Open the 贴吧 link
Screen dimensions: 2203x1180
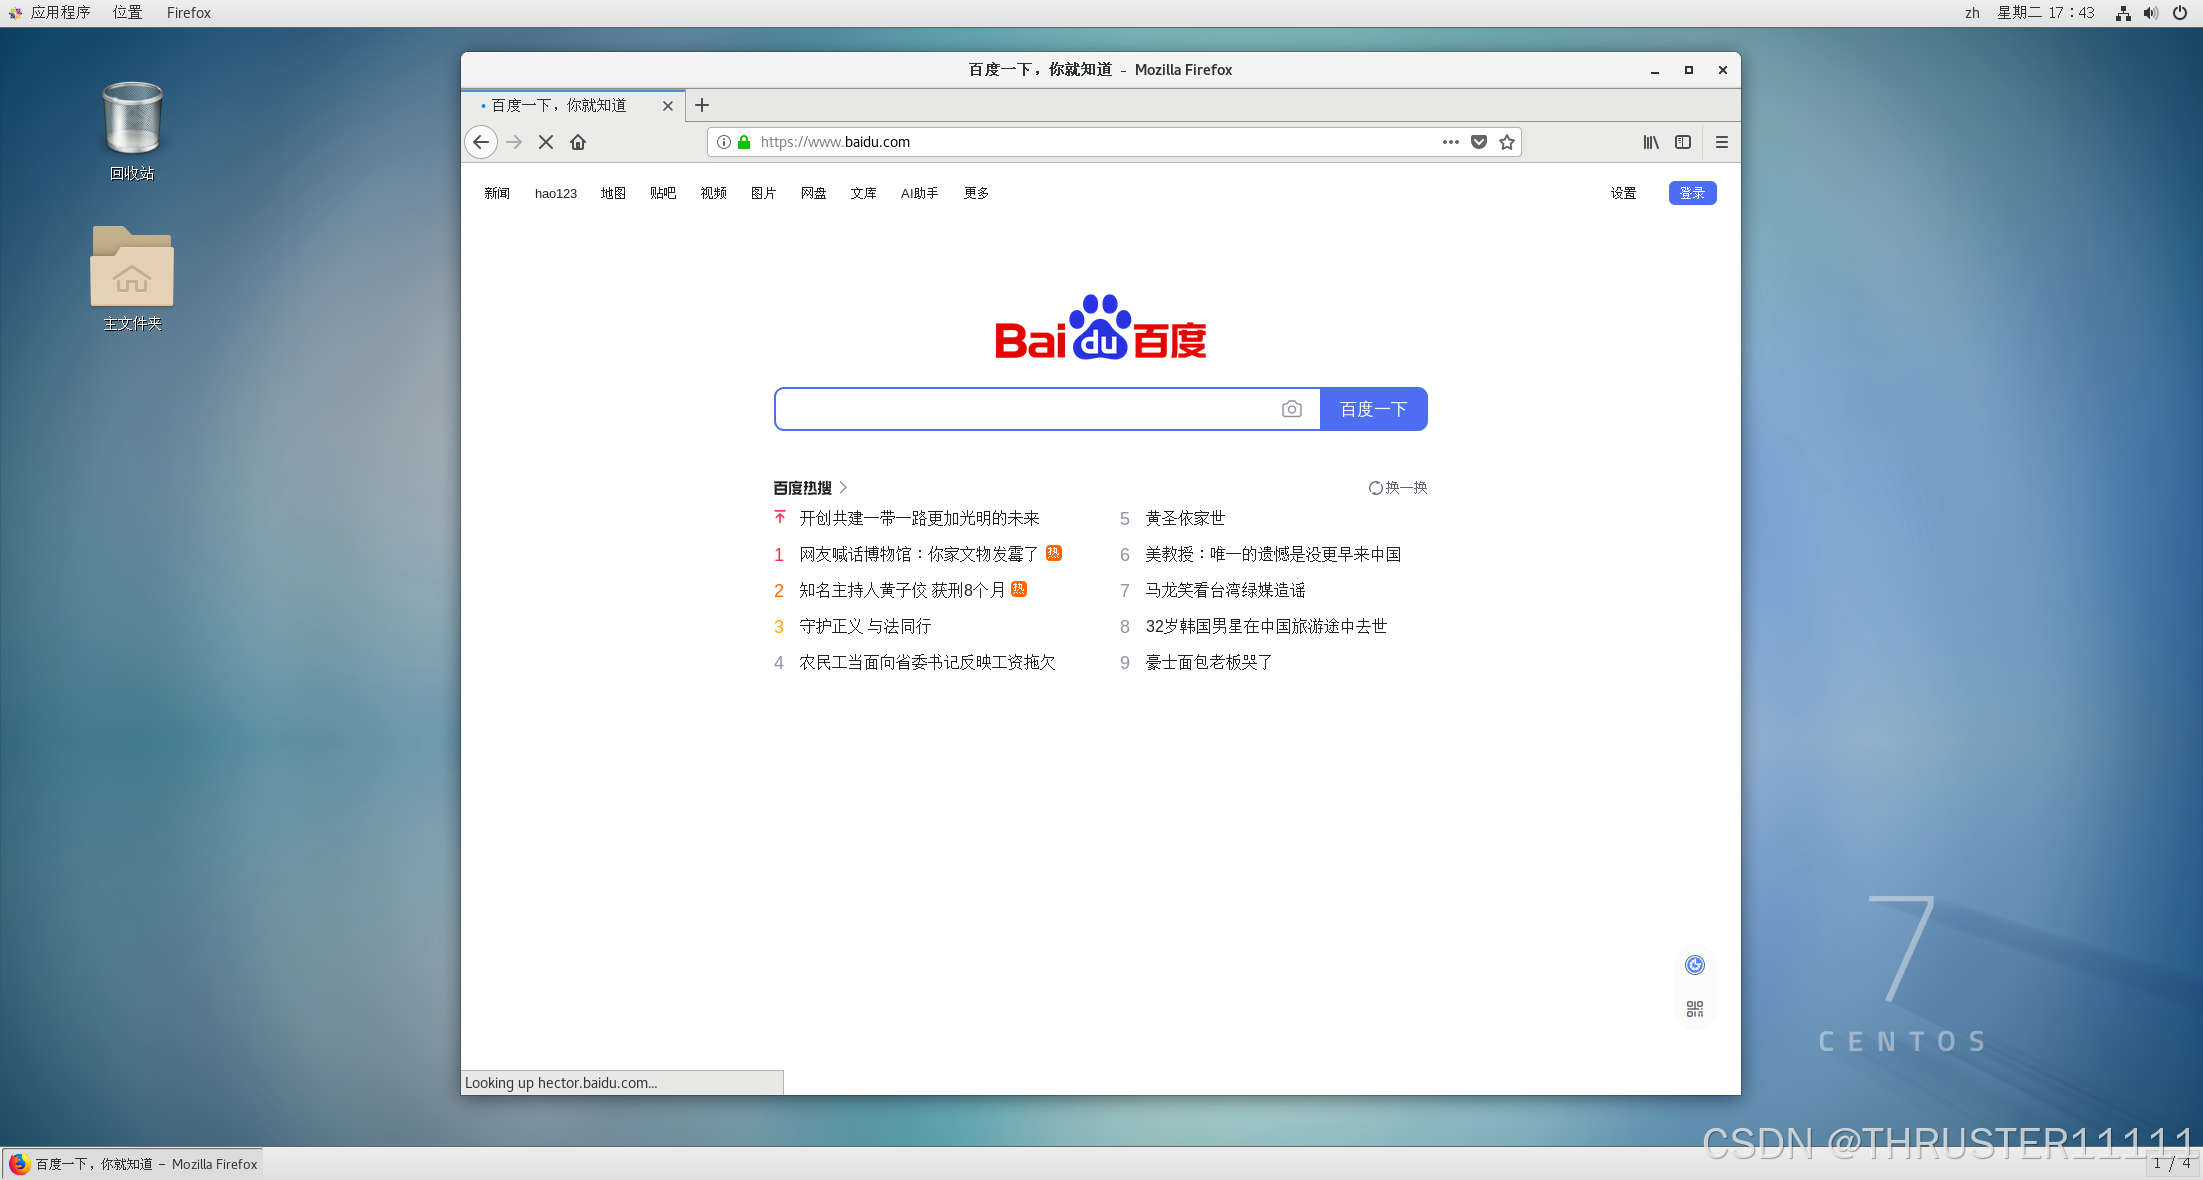pos(663,193)
